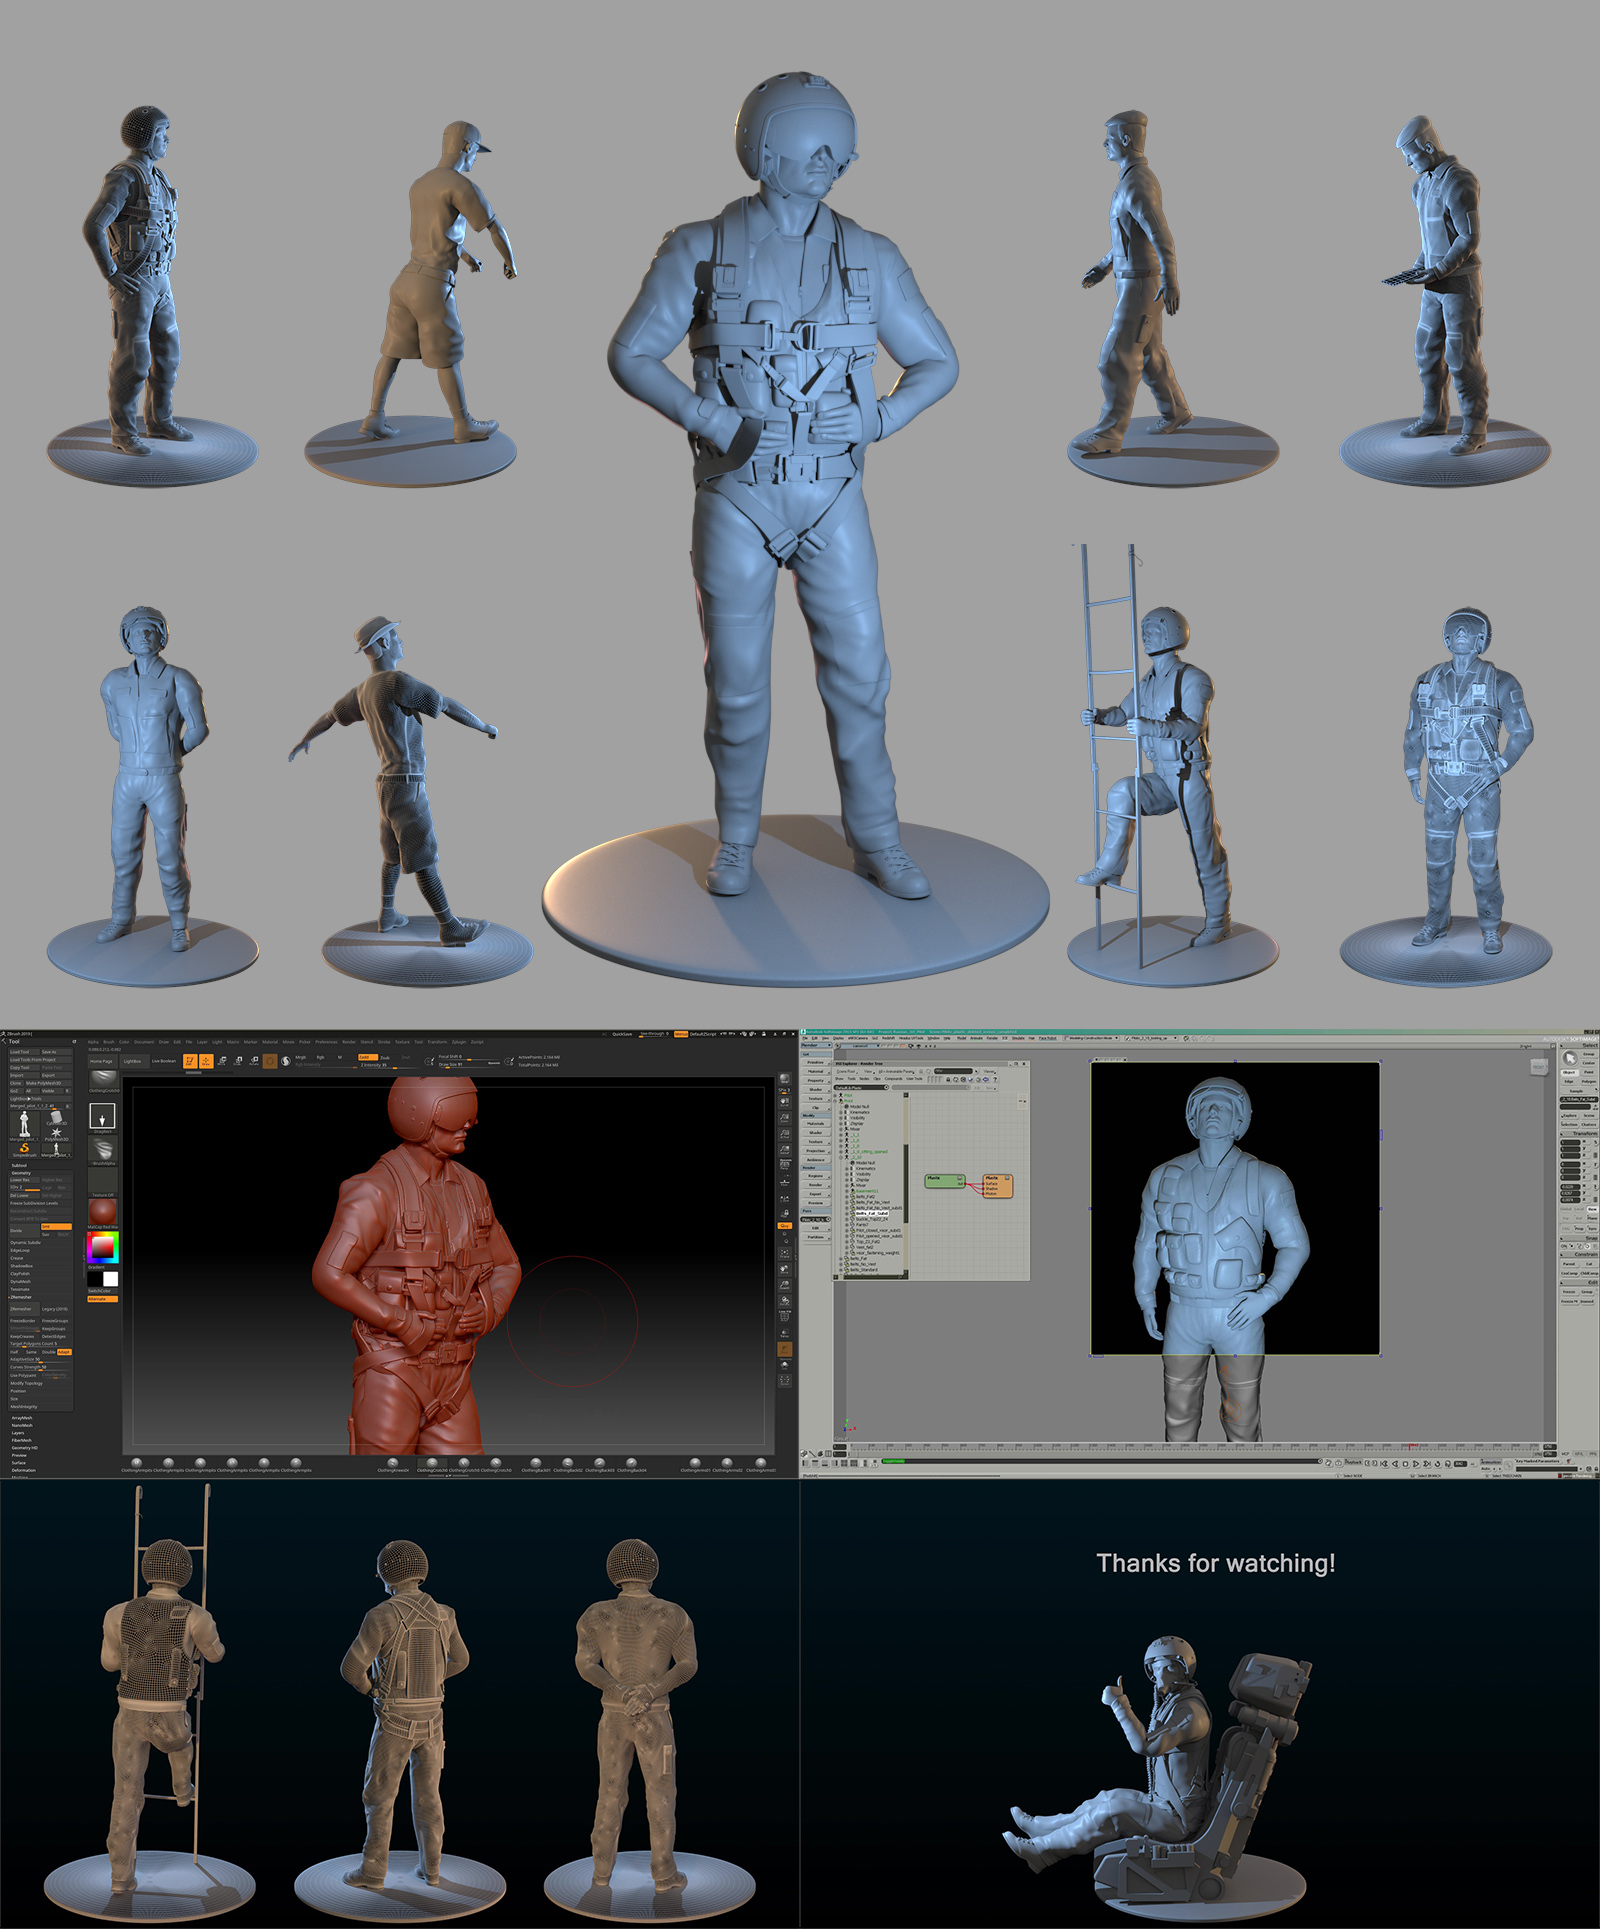This screenshot has width=1600, height=1929.
Task: Select the SimpleBrush tool
Action: pyautogui.click(x=24, y=1149)
